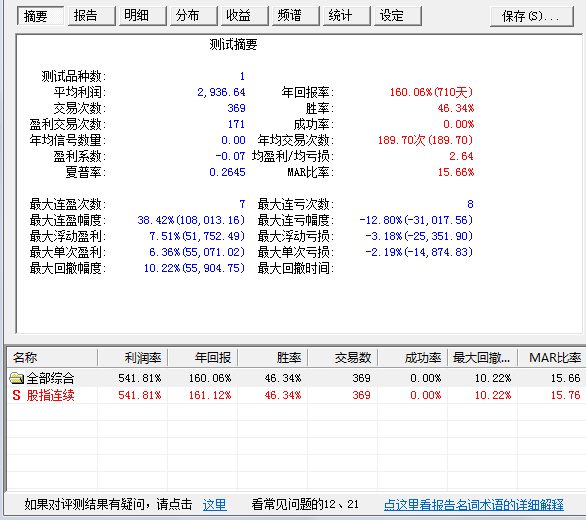The width and height of the screenshot is (586, 520).
Task: Click the 均盈利/均亏损 value 2.64
Action: point(461,156)
